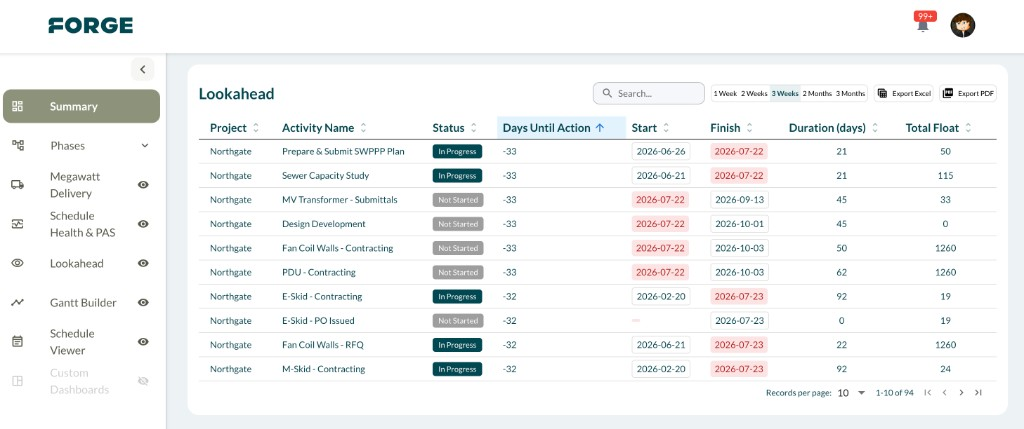Open the Schedule Viewer page
The width and height of the screenshot is (1024, 429).
tap(72, 342)
